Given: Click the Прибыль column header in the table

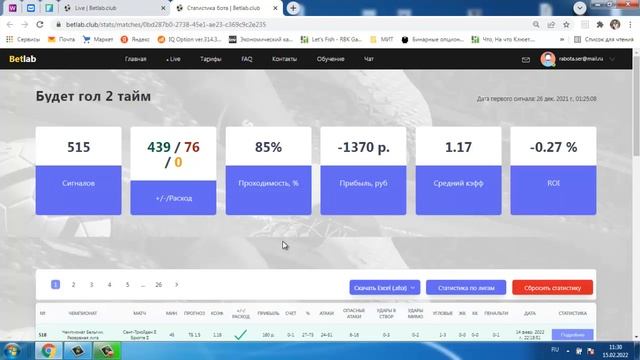Looking at the screenshot, I should coord(269,313).
